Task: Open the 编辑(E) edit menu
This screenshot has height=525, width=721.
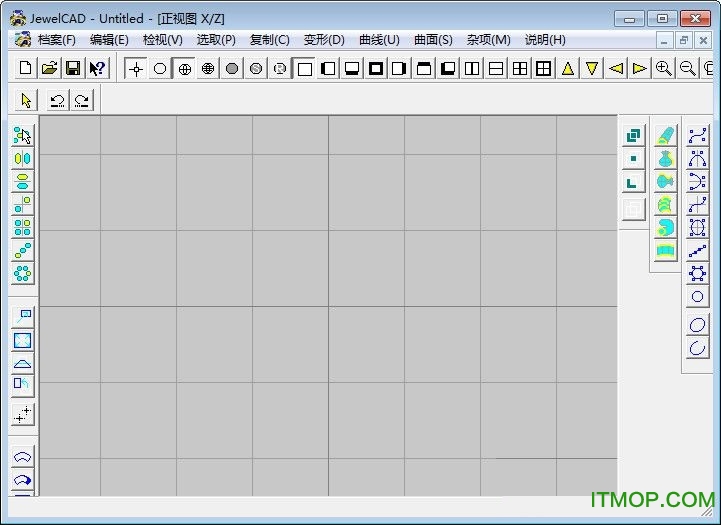Action: pyautogui.click(x=109, y=40)
